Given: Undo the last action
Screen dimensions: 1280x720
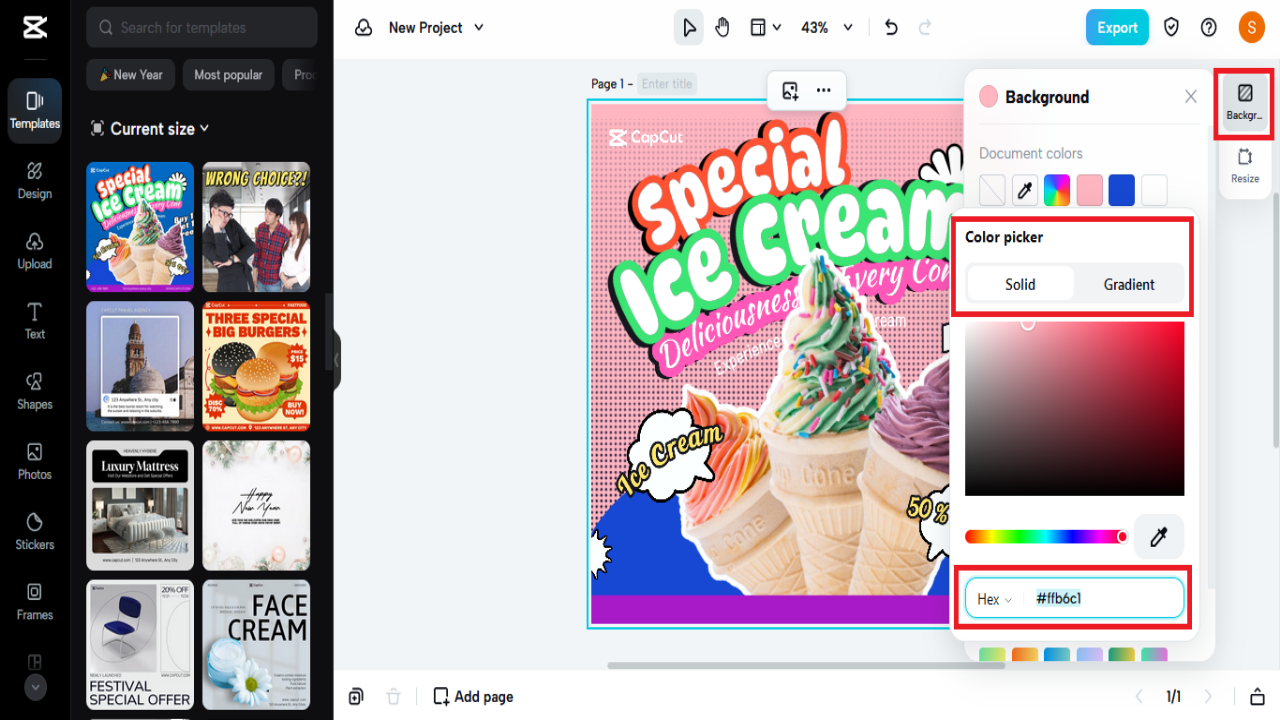Looking at the screenshot, I should [x=891, y=28].
